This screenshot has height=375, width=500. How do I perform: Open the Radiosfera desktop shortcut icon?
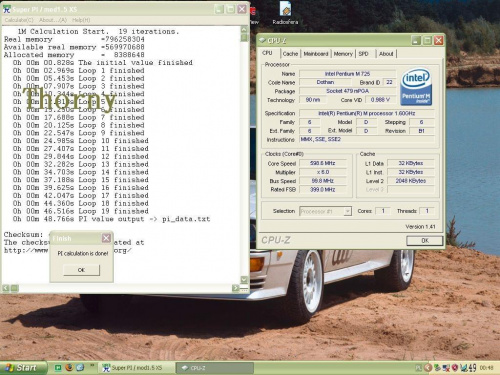285,13
